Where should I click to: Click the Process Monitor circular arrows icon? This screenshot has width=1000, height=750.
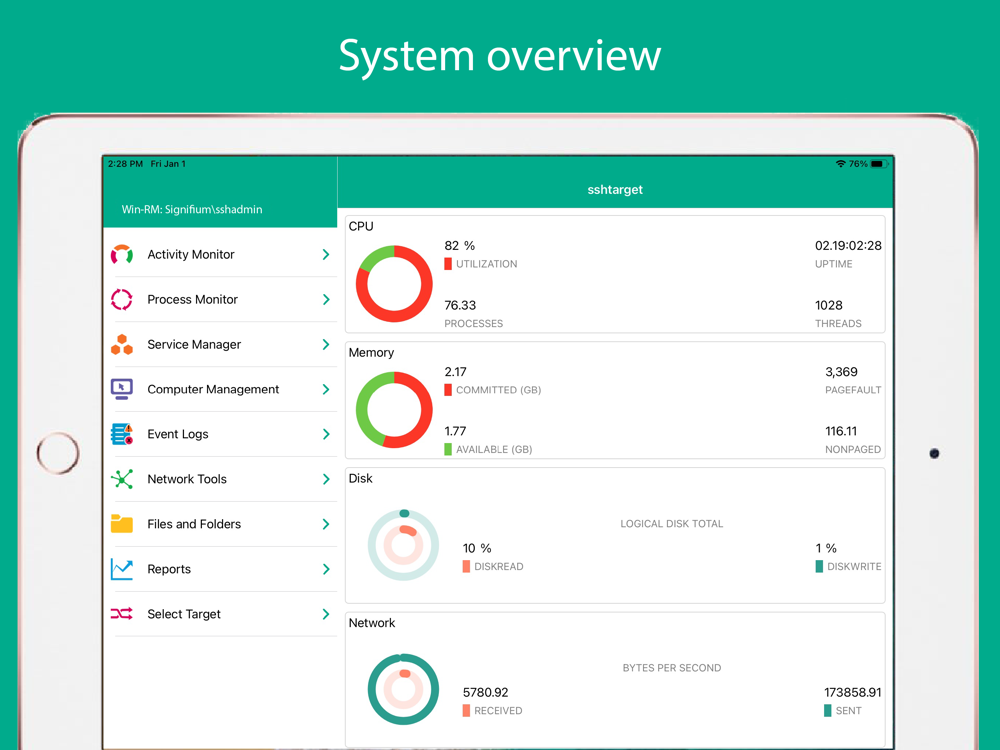[x=122, y=299]
